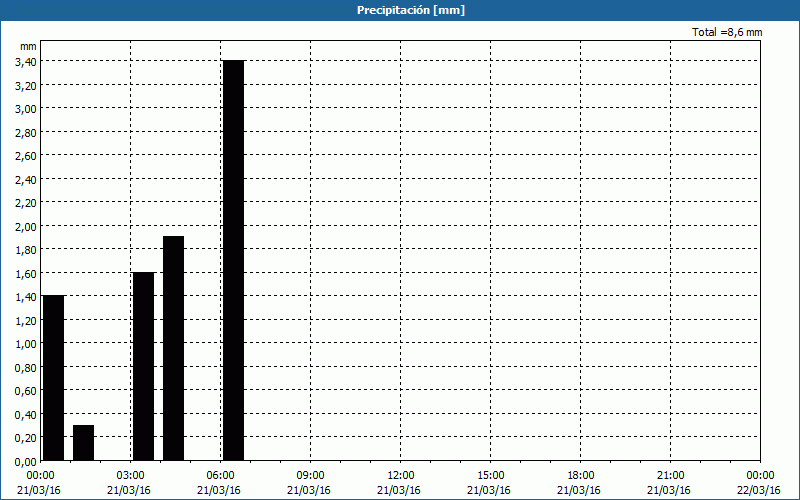Click the 03:00 time axis label
The width and height of the screenshot is (800, 500).
[x=130, y=476]
